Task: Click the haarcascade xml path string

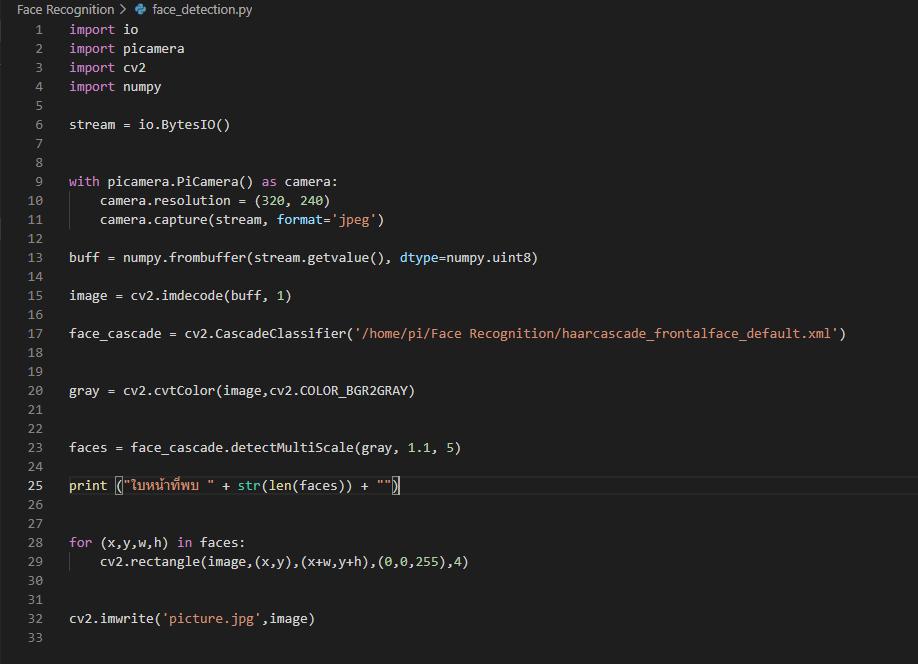Action: (x=597, y=334)
